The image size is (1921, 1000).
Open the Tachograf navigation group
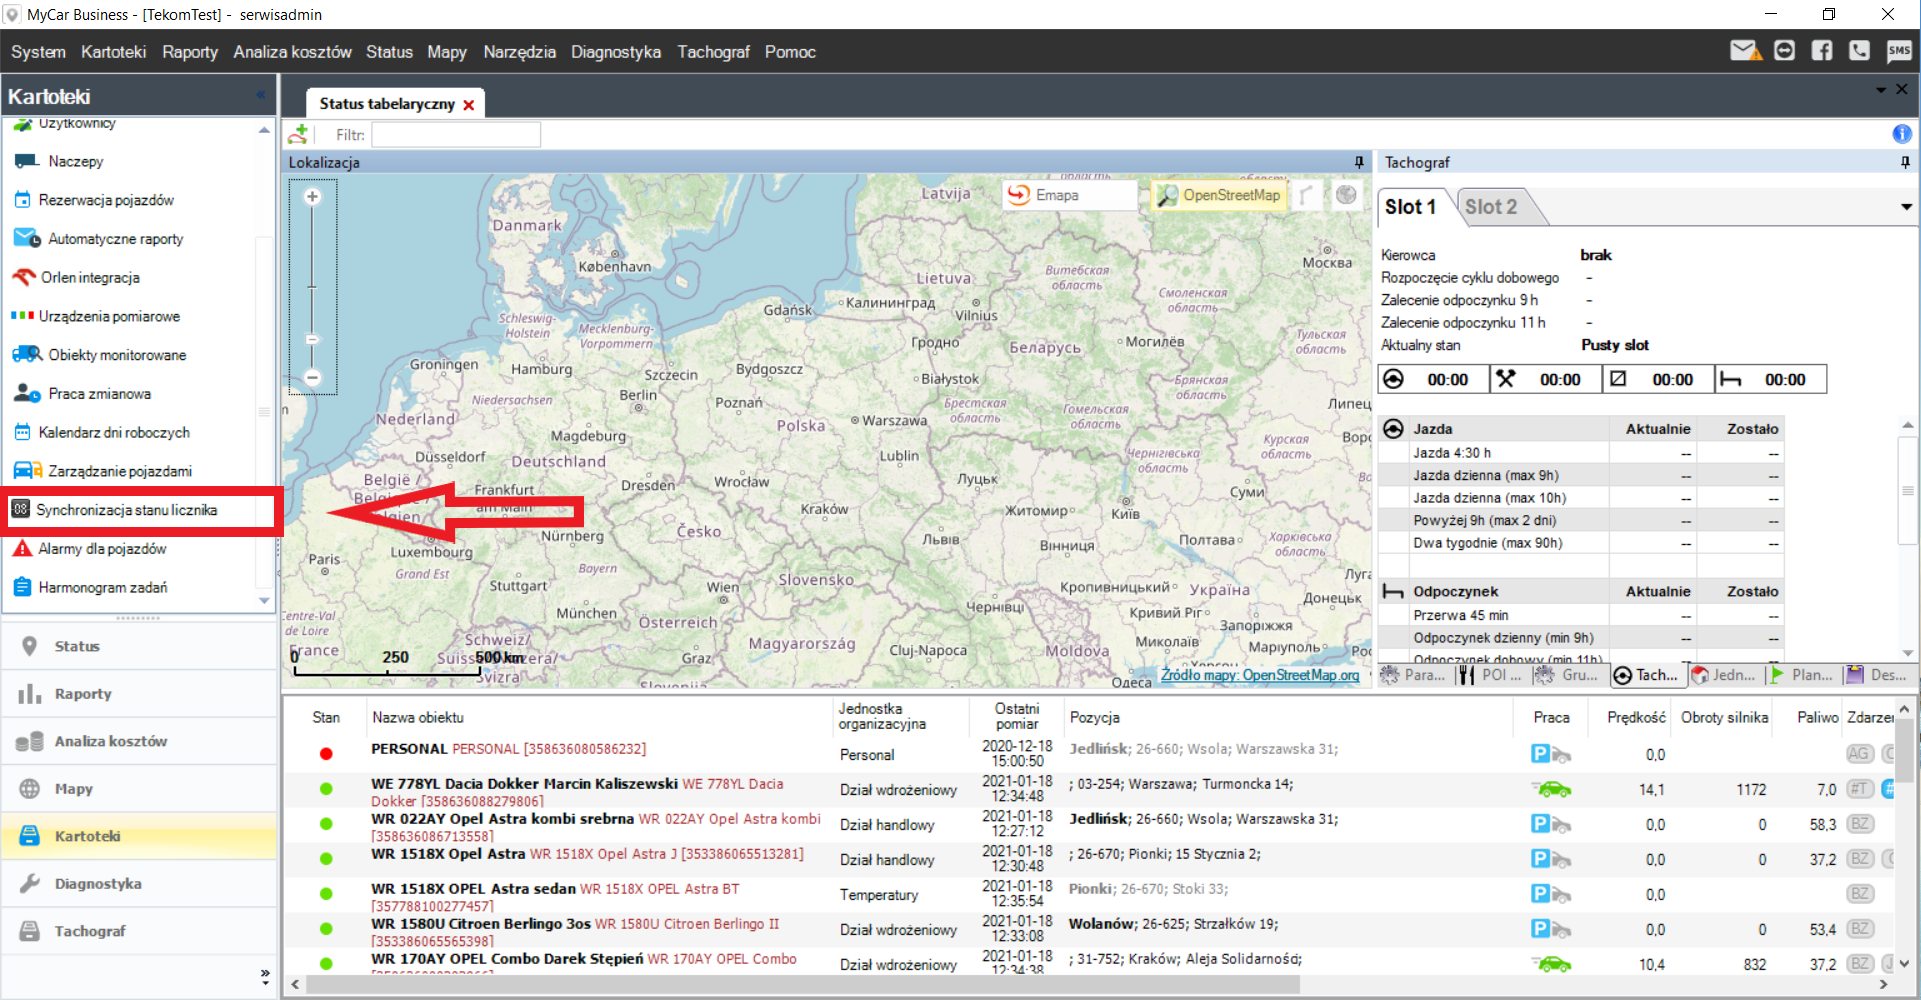point(138,931)
